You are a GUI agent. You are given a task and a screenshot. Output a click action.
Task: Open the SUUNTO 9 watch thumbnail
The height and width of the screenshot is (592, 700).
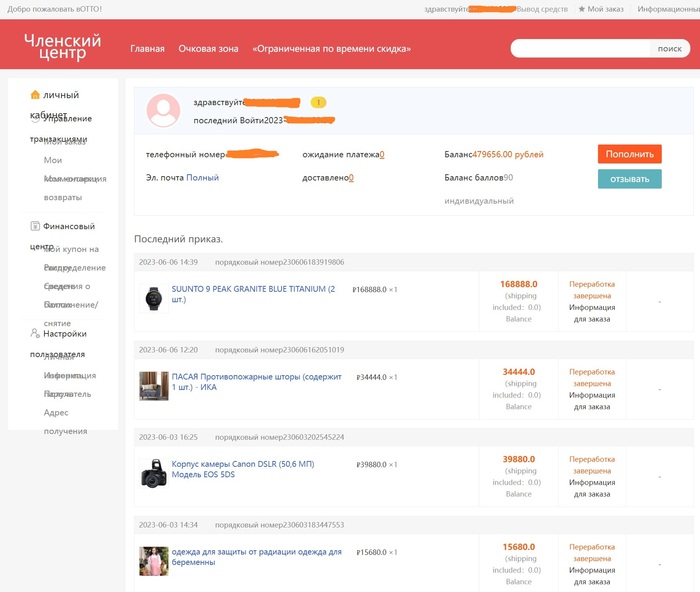click(x=154, y=298)
